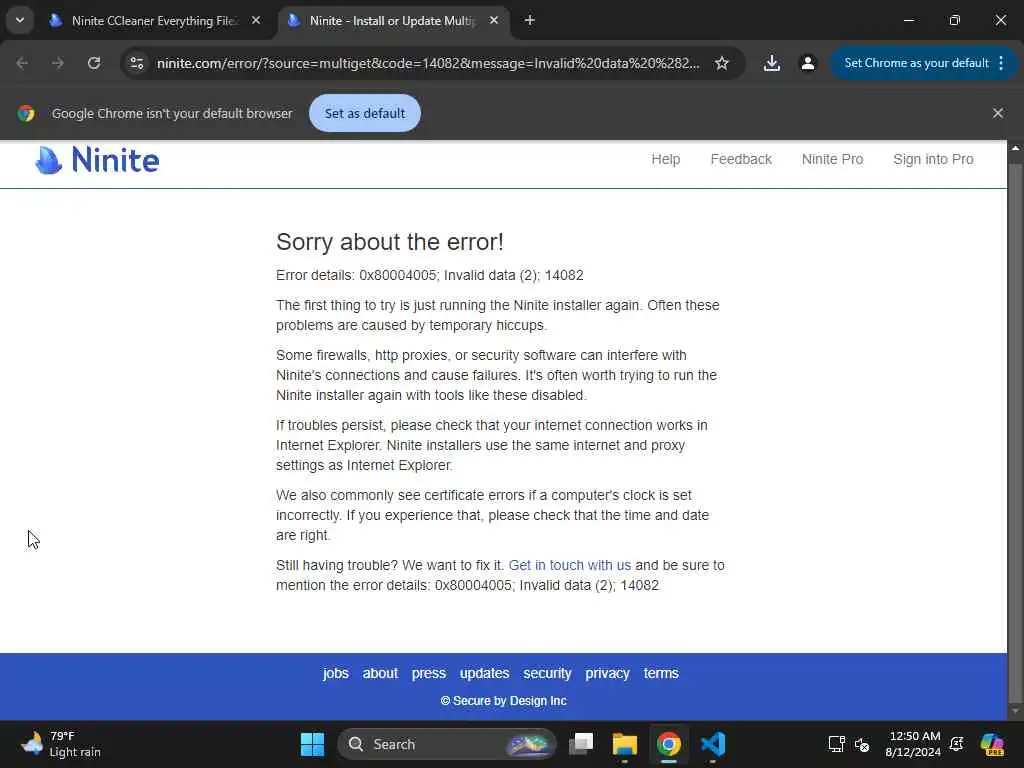Viewport: 1024px width, 768px height.
Task: Dismiss the default browser infobar
Action: (997, 113)
